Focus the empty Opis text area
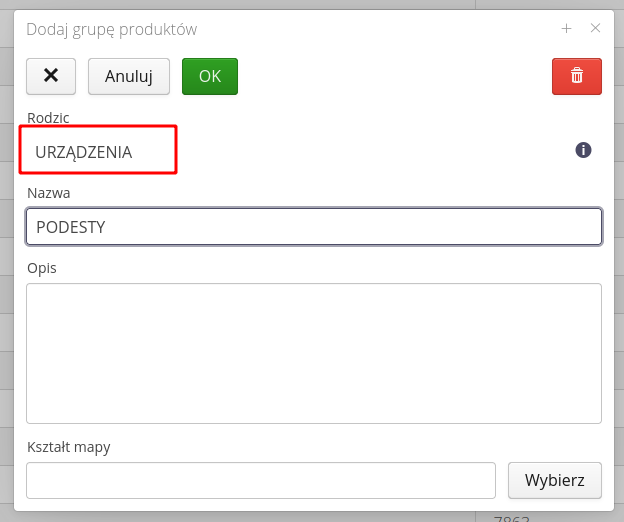 [x=313, y=353]
